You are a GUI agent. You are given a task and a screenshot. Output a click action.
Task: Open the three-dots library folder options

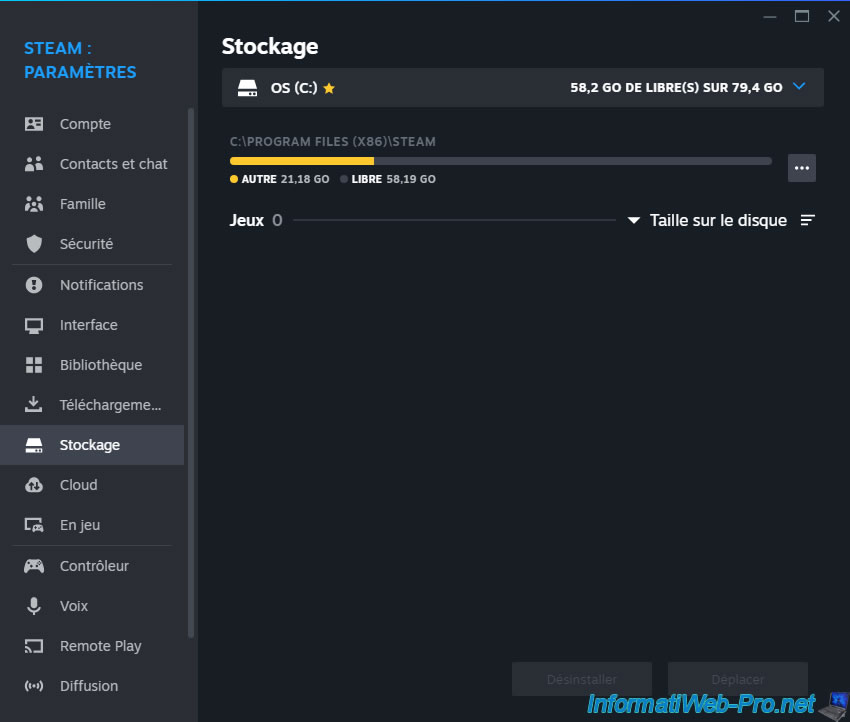click(802, 168)
